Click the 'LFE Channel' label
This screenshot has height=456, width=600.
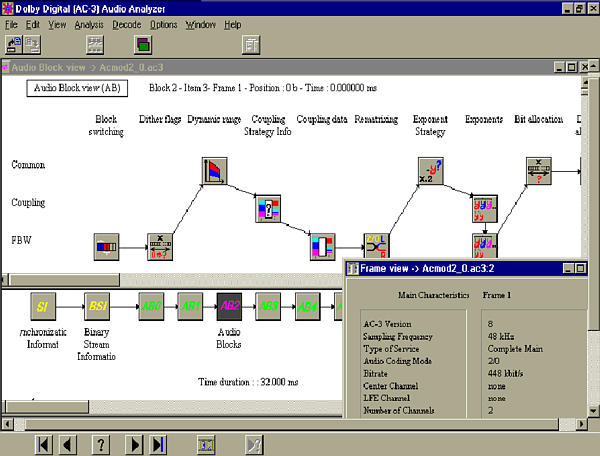[x=386, y=398]
